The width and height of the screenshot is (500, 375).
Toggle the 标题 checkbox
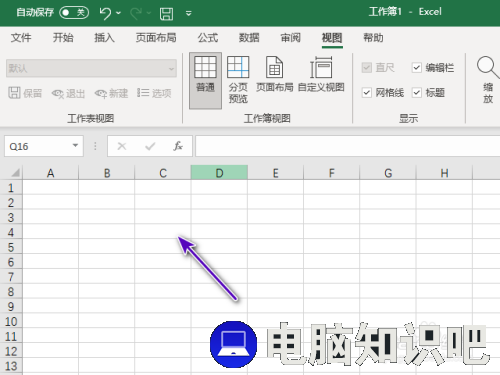click(417, 92)
